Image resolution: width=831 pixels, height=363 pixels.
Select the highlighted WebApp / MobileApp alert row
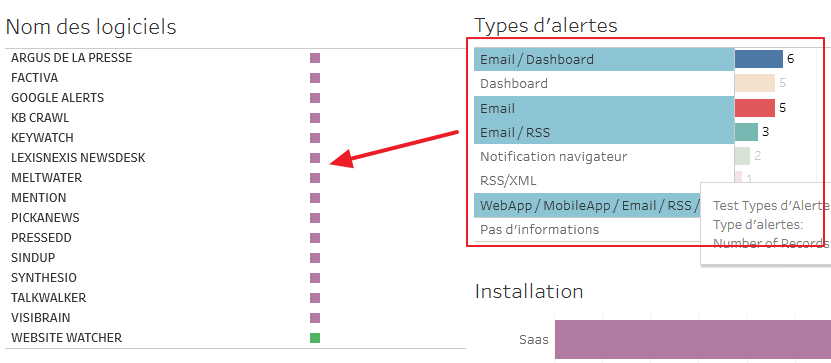[x=587, y=206]
